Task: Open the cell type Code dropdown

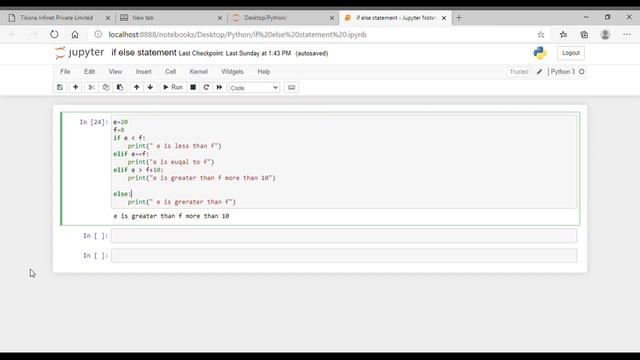Action: [254, 88]
